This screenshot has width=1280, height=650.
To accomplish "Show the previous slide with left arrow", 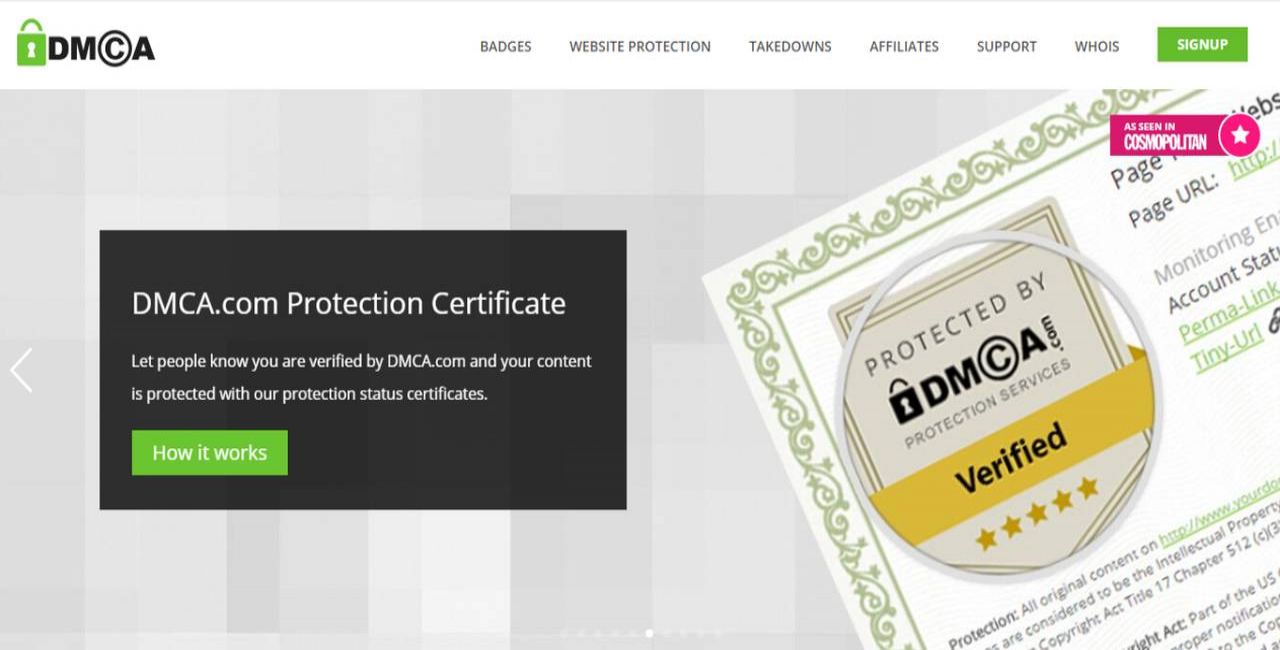I will pos(21,370).
